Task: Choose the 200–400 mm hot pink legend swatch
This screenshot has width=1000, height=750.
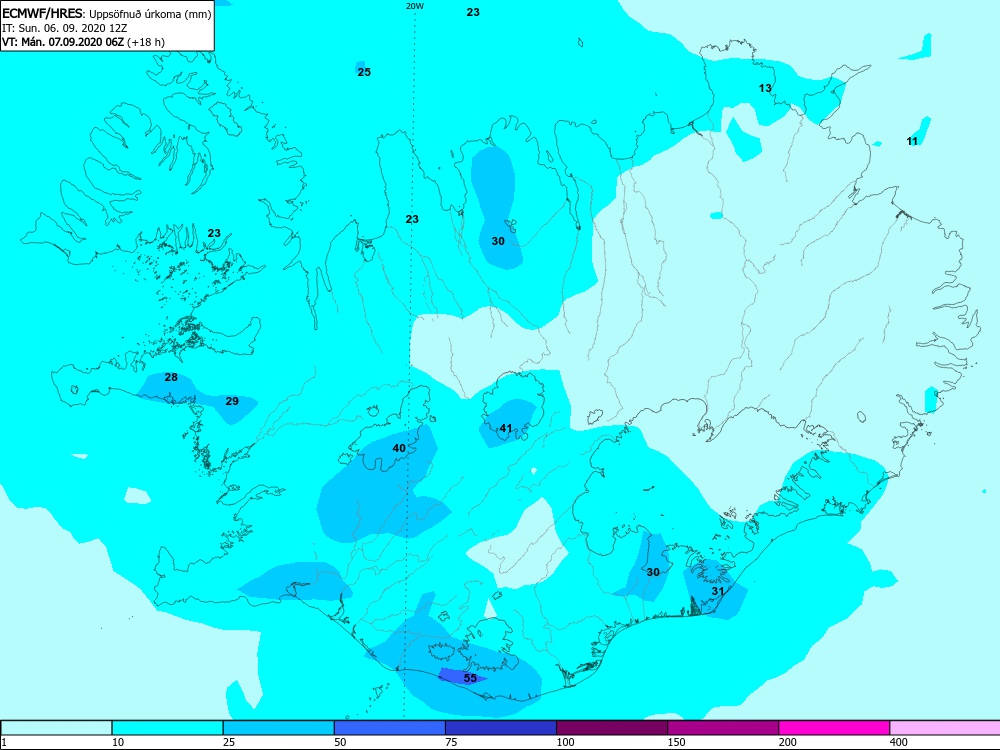Action: point(834,728)
